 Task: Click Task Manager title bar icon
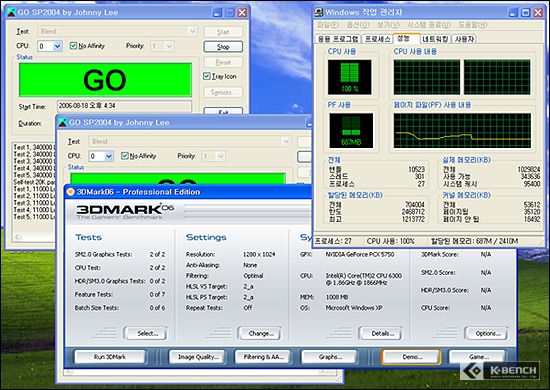click(x=319, y=13)
